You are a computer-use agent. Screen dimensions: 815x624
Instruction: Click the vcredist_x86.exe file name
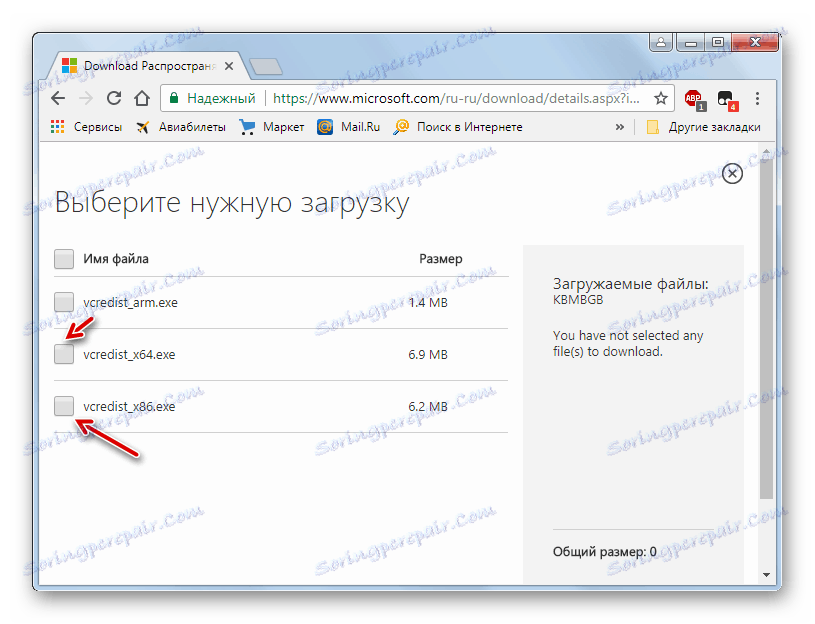pyautogui.click(x=129, y=406)
